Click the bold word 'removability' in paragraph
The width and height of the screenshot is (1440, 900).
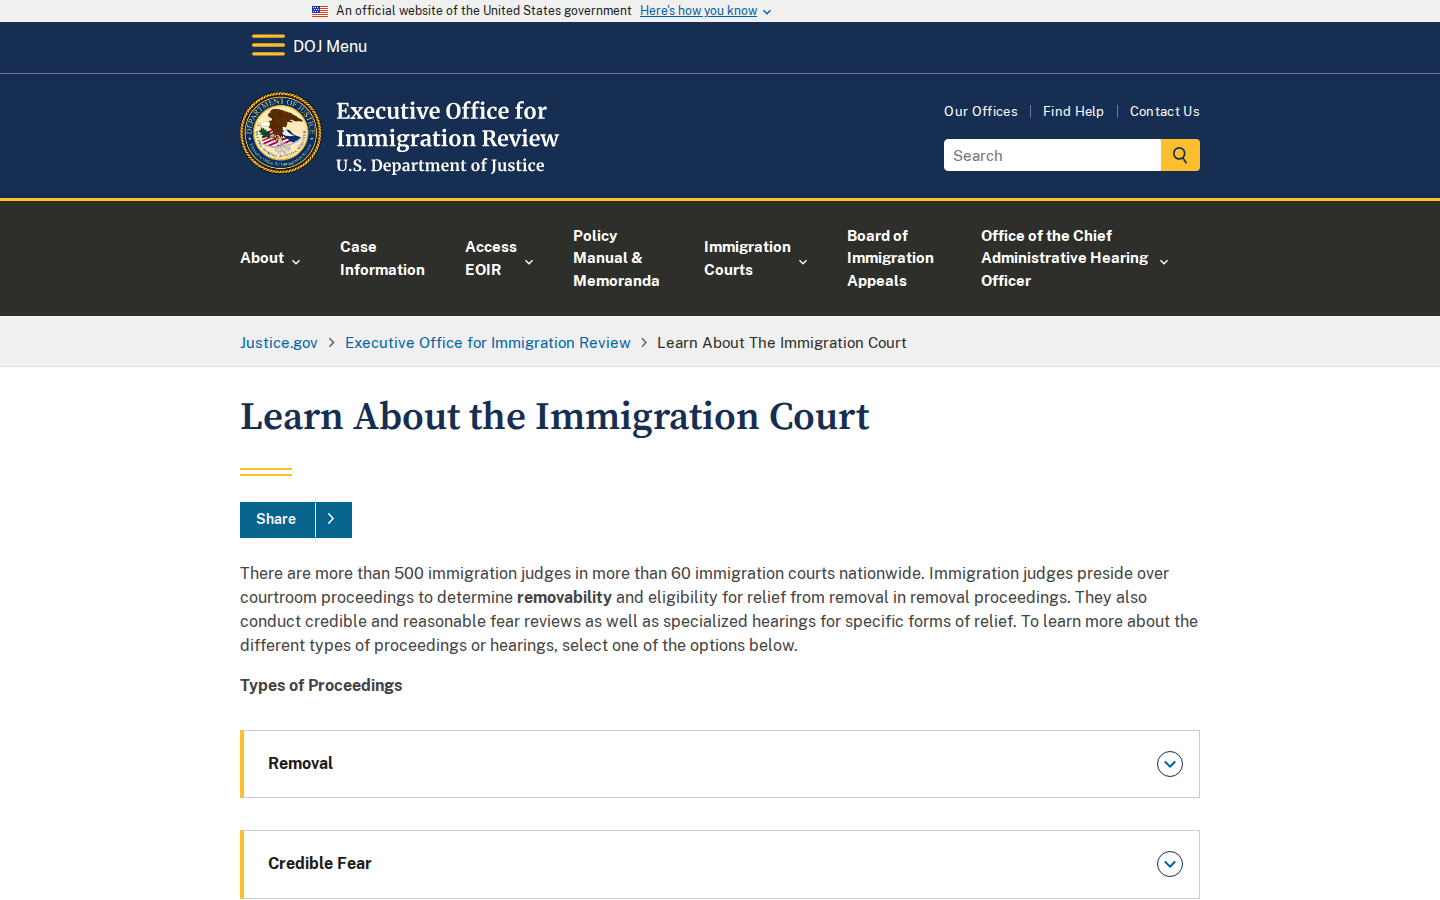click(x=564, y=597)
